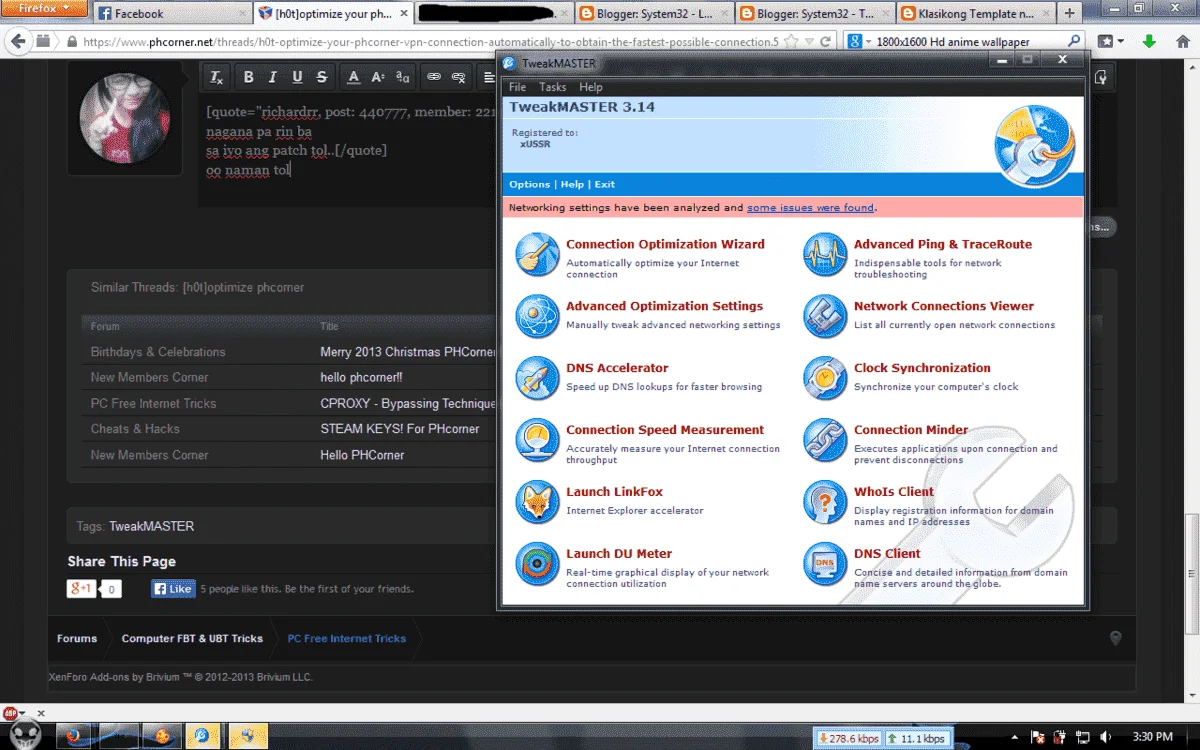Click unlink icon in editor toolbar
The height and width of the screenshot is (750, 1200).
pos(459,77)
